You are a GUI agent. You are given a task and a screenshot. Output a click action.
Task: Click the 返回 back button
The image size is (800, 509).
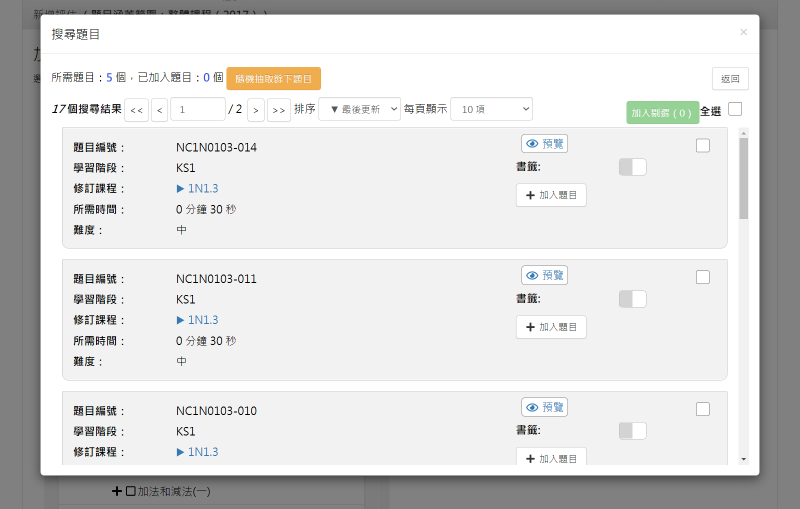coord(730,79)
